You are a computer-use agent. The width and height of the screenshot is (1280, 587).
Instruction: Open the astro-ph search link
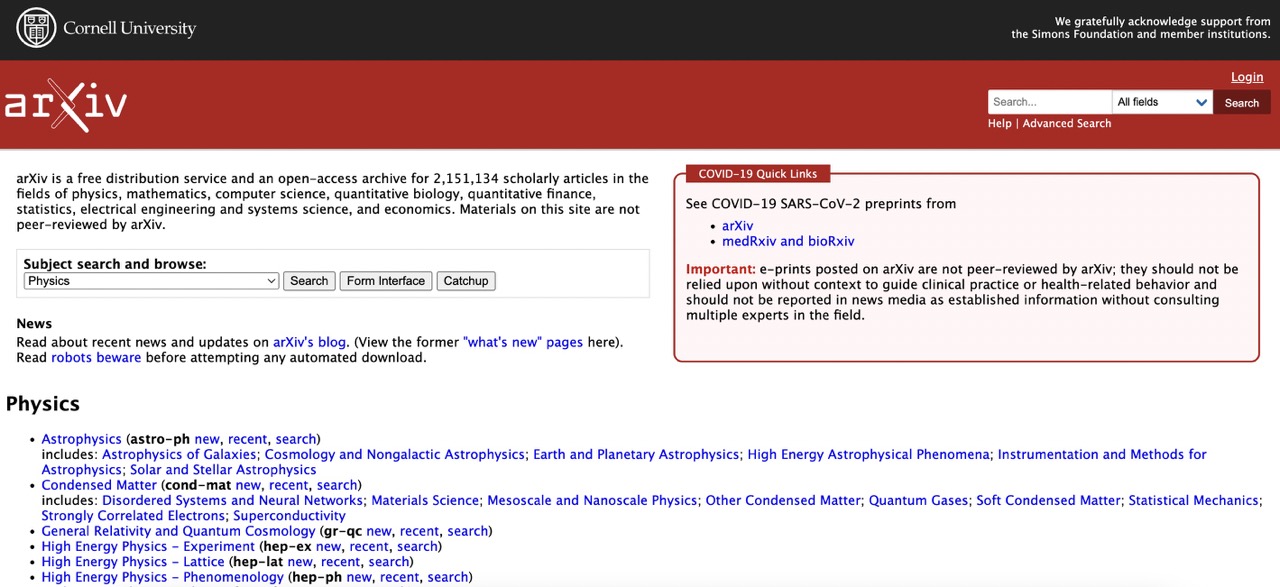(296, 439)
